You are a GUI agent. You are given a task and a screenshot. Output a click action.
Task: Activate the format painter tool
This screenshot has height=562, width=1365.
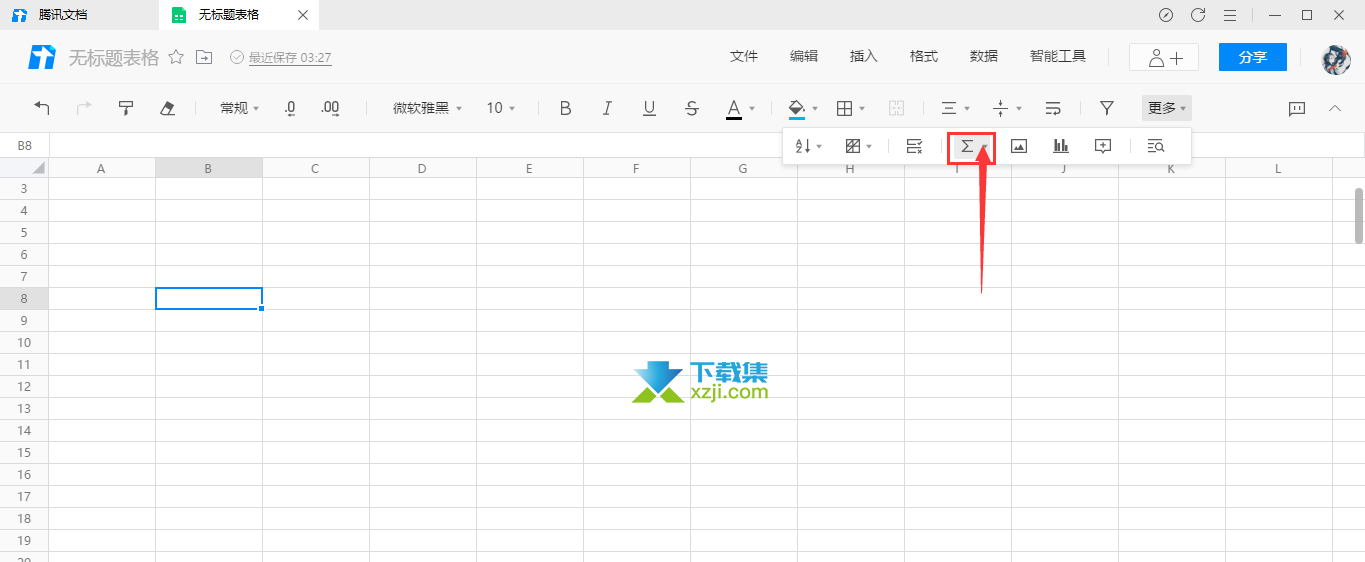point(126,108)
